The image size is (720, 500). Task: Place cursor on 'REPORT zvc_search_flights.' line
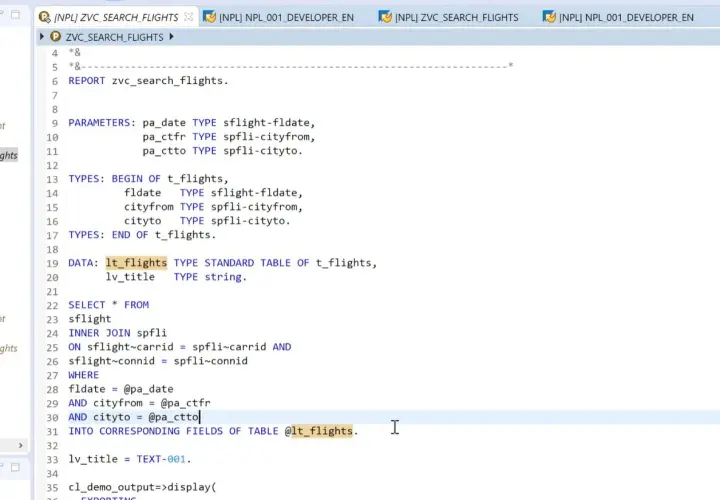tap(148, 81)
